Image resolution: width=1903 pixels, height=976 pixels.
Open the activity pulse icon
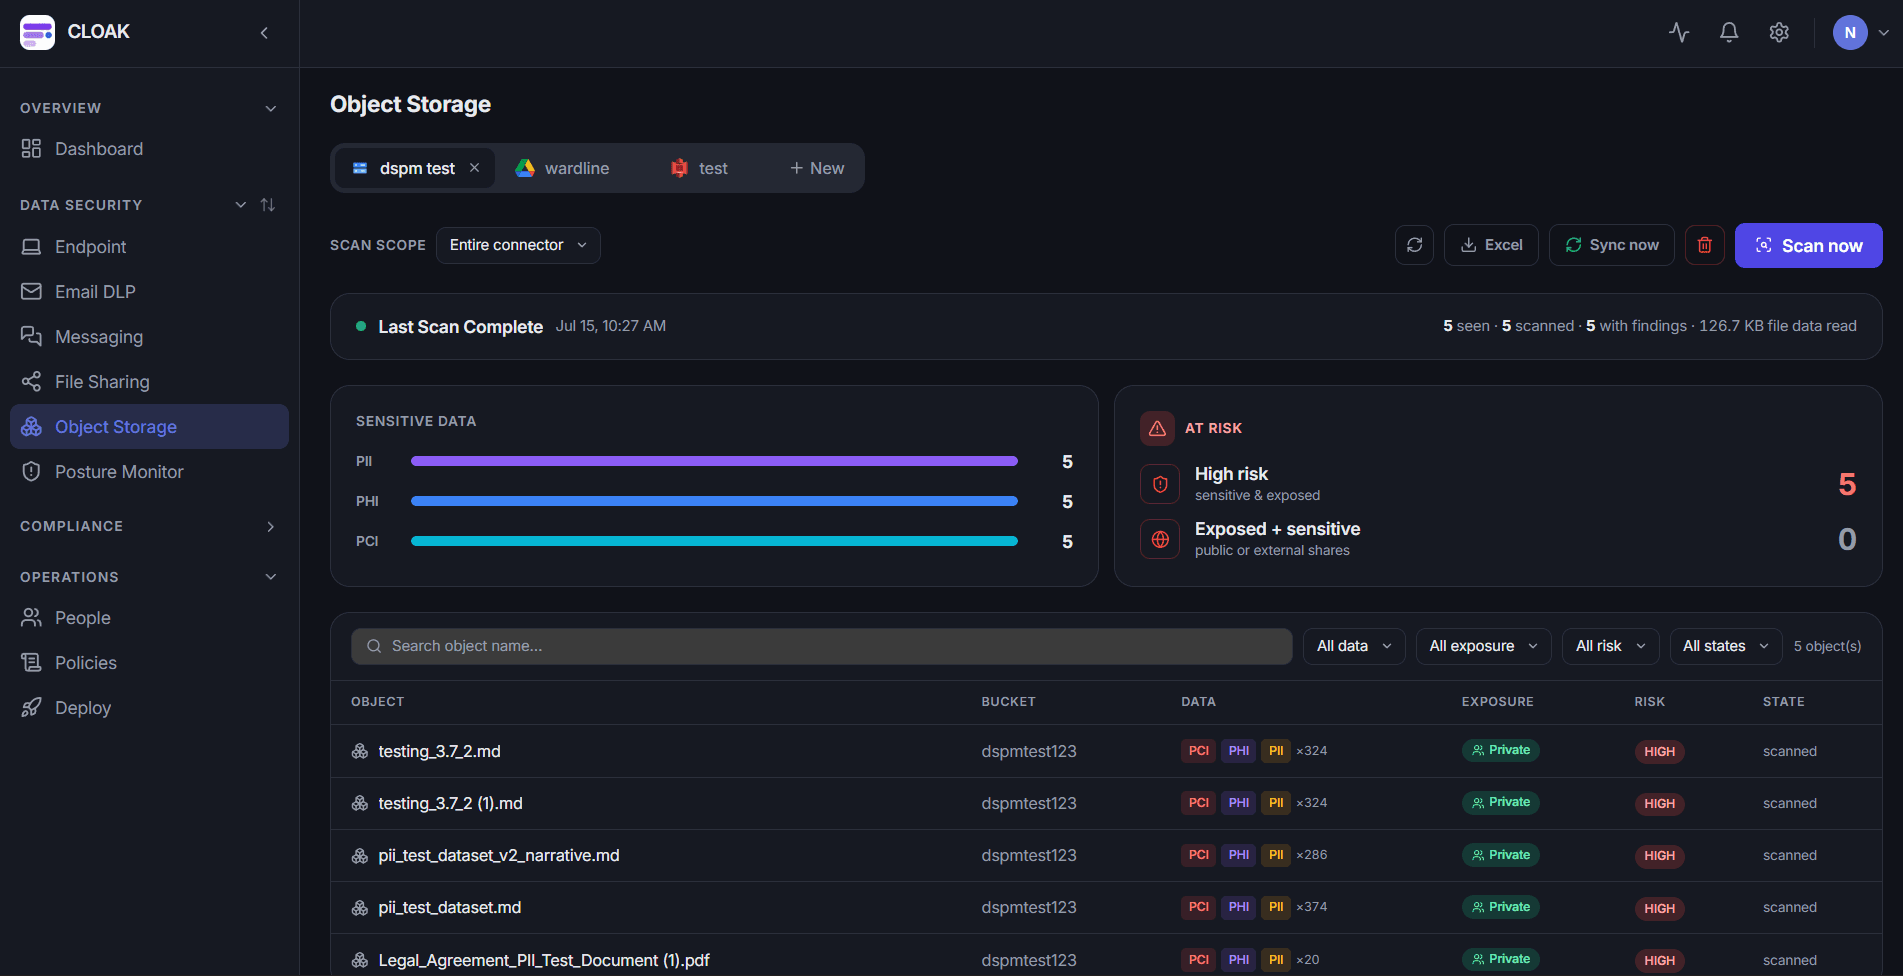point(1679,32)
